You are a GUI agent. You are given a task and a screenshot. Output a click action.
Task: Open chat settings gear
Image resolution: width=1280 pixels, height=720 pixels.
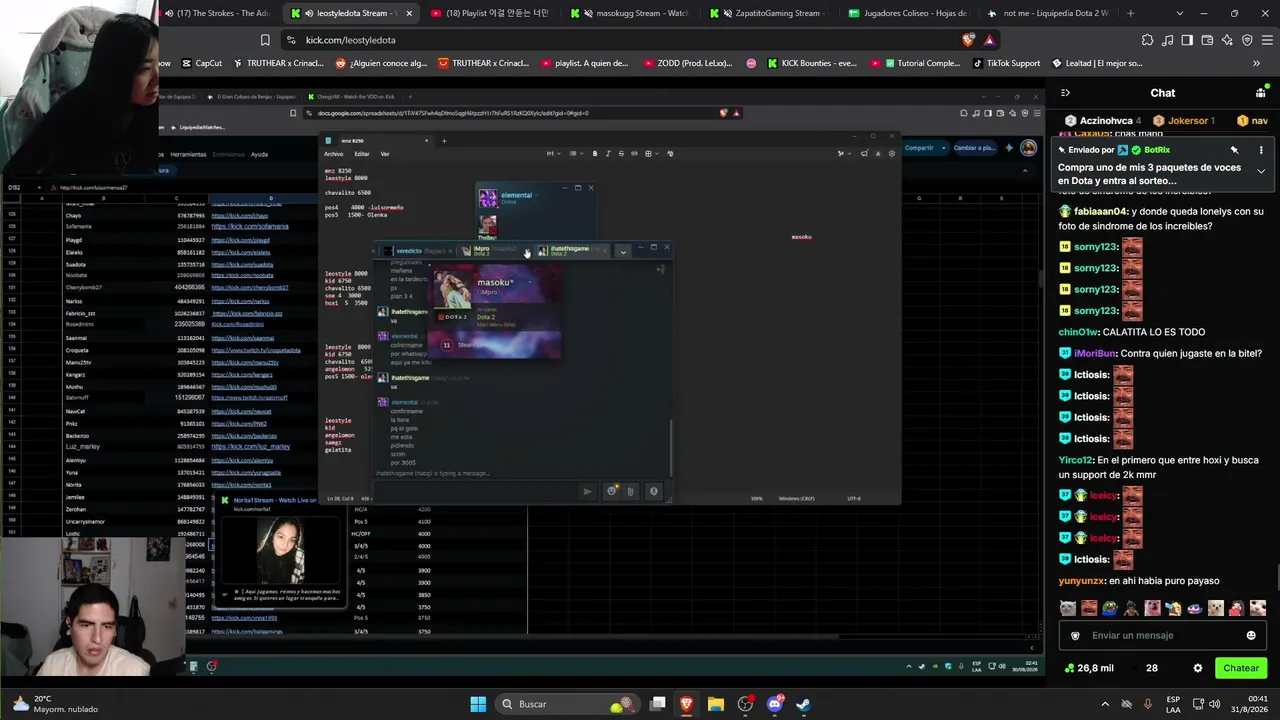(1198, 668)
